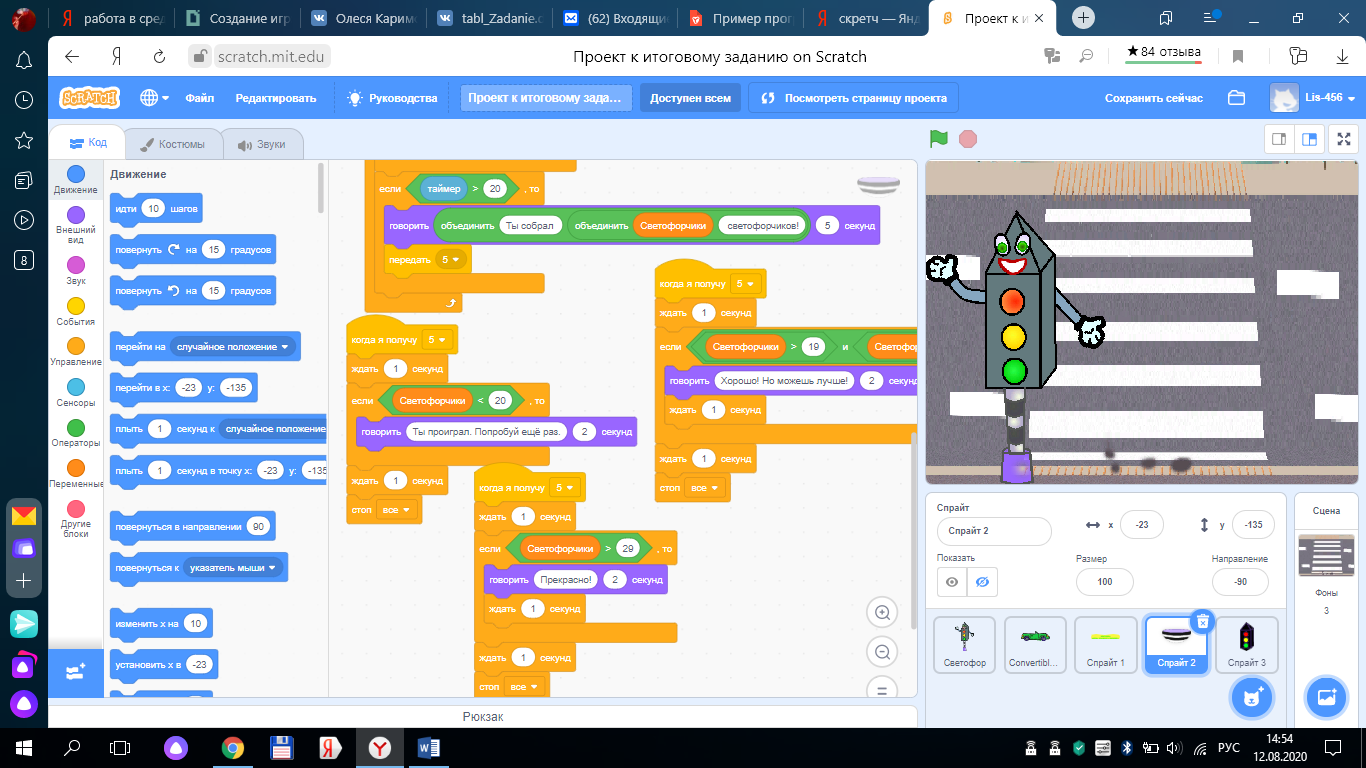Open Lis-456 account menu
The image size is (1366, 768).
pyautogui.click(x=1313, y=98)
